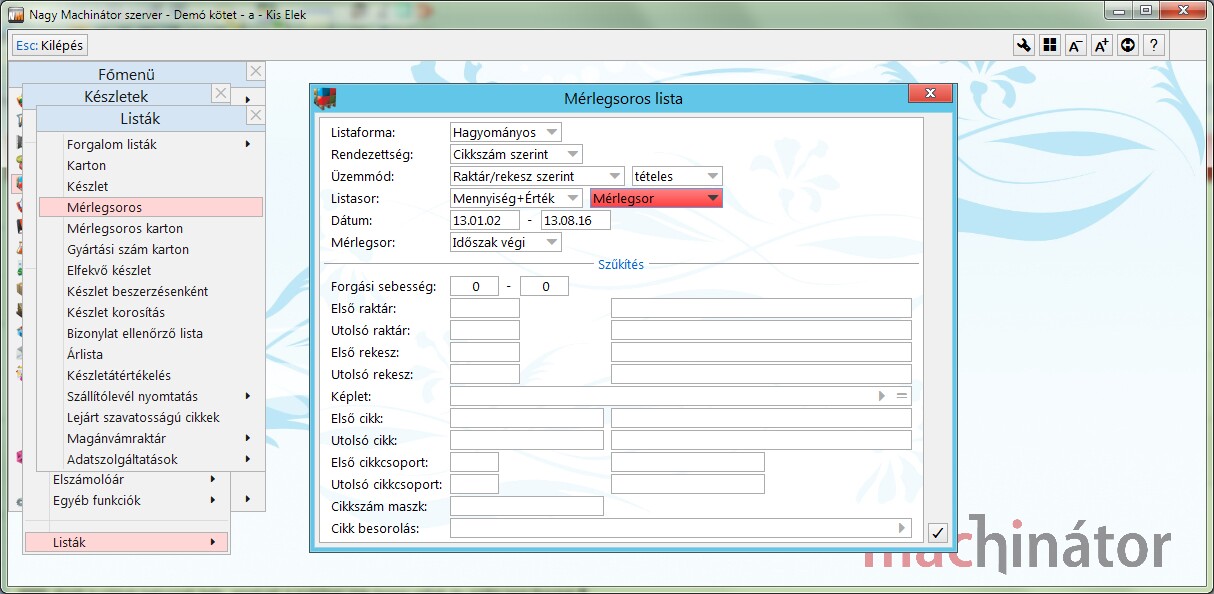The width and height of the screenshot is (1214, 594).
Task: Click the Cikkszám maszk field
Action: (x=527, y=506)
